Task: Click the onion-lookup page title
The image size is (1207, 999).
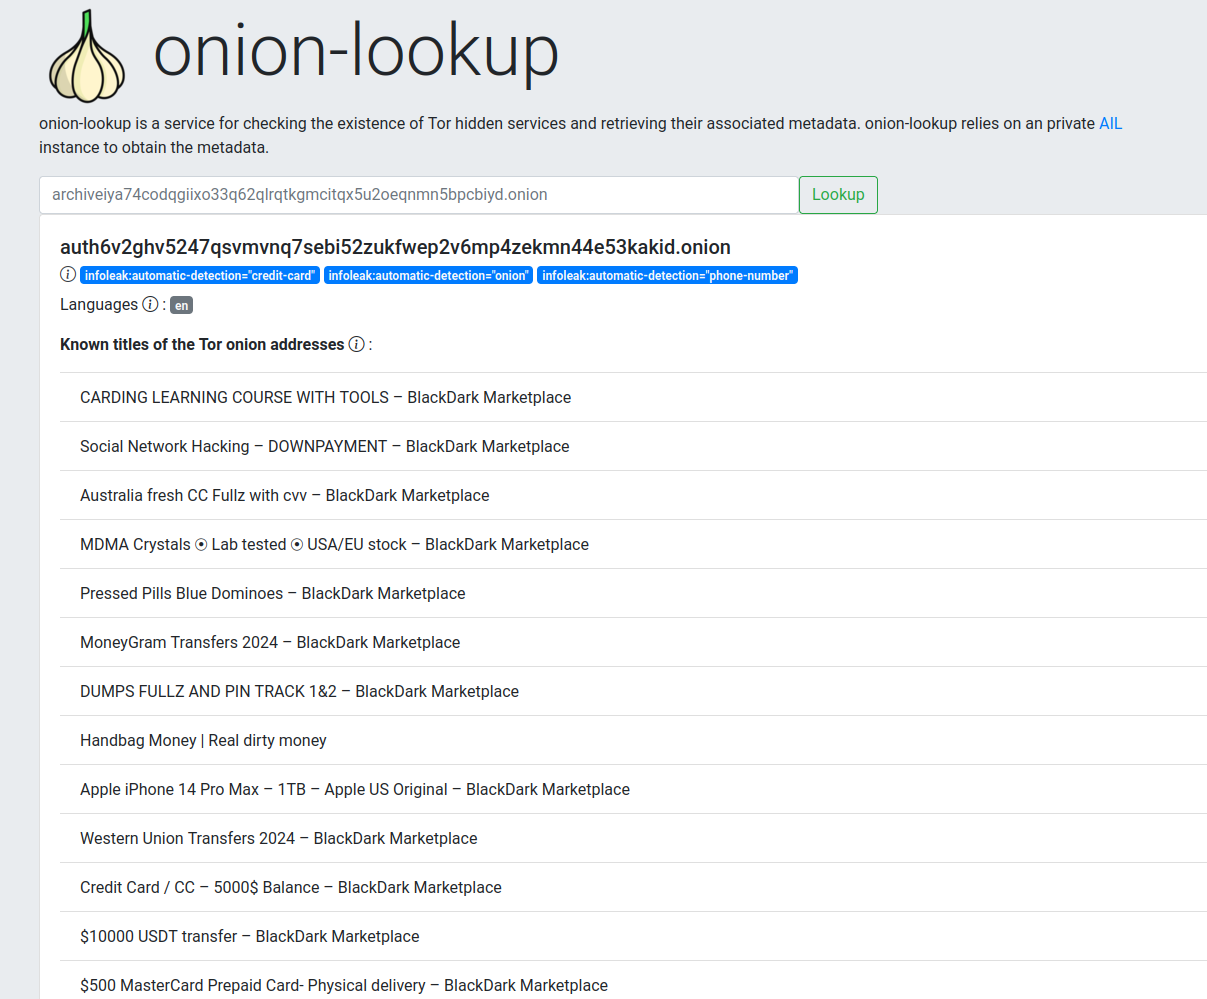Action: [x=355, y=52]
